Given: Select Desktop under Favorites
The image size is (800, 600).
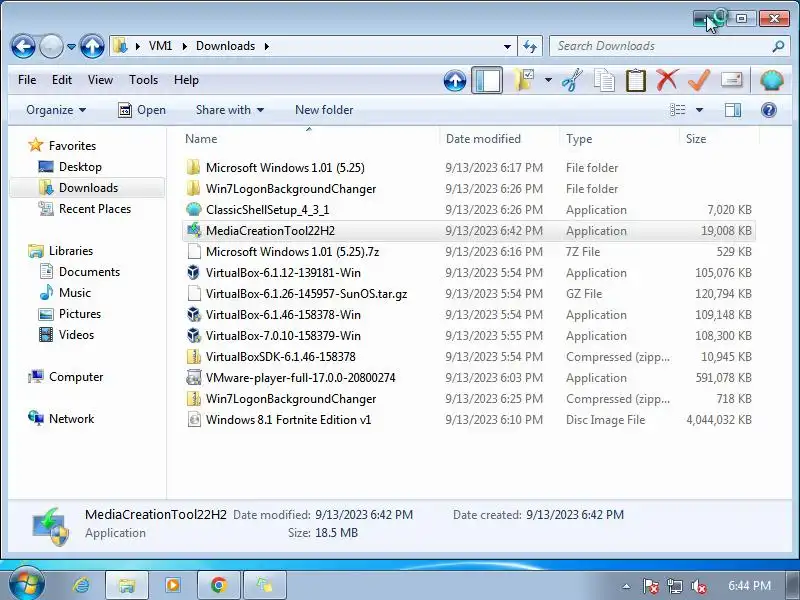Looking at the screenshot, I should tap(80, 167).
